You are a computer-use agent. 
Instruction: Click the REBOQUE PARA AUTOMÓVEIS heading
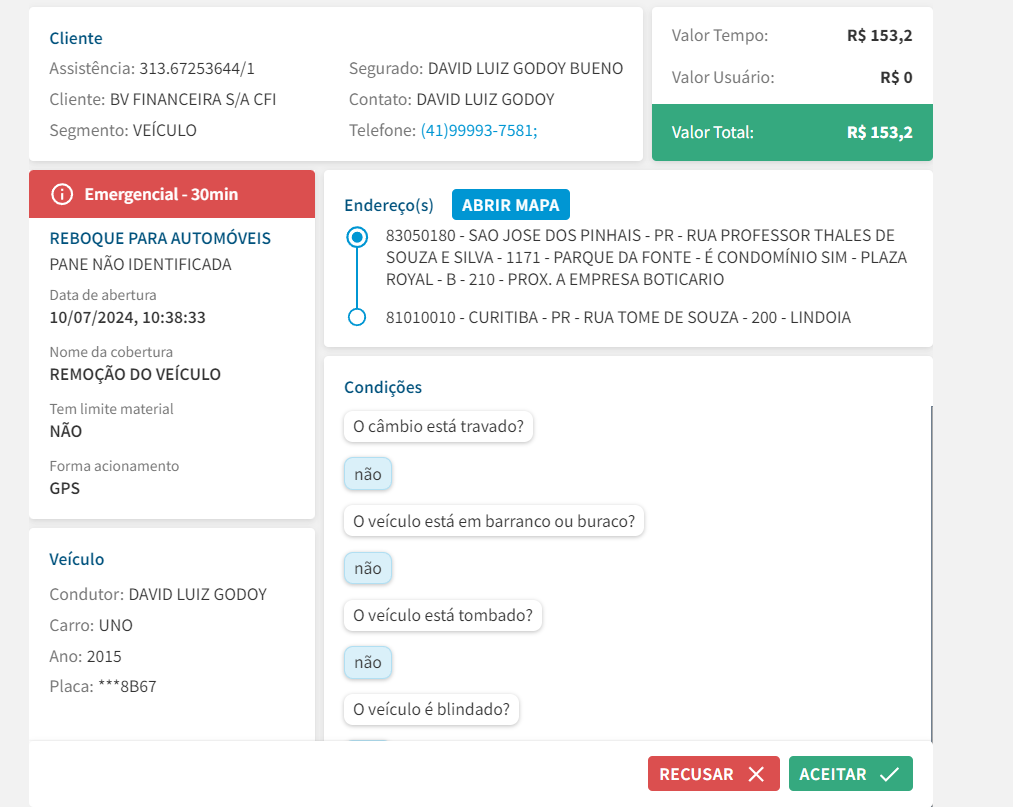coord(160,238)
